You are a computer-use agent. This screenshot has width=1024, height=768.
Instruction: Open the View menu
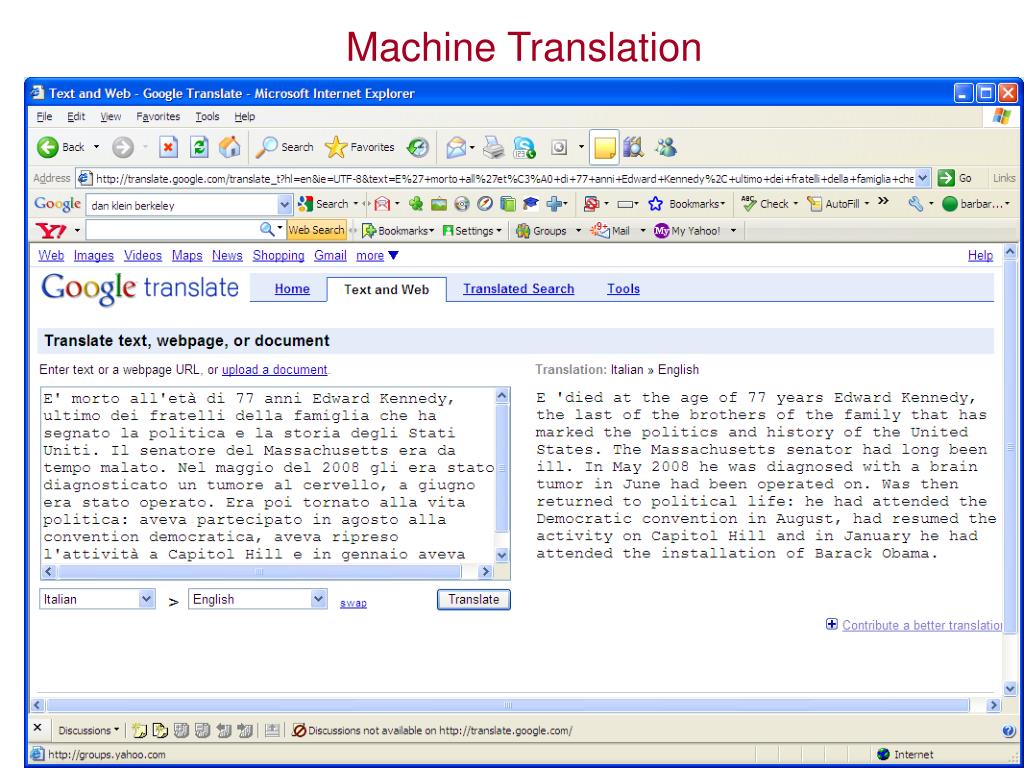(x=110, y=116)
